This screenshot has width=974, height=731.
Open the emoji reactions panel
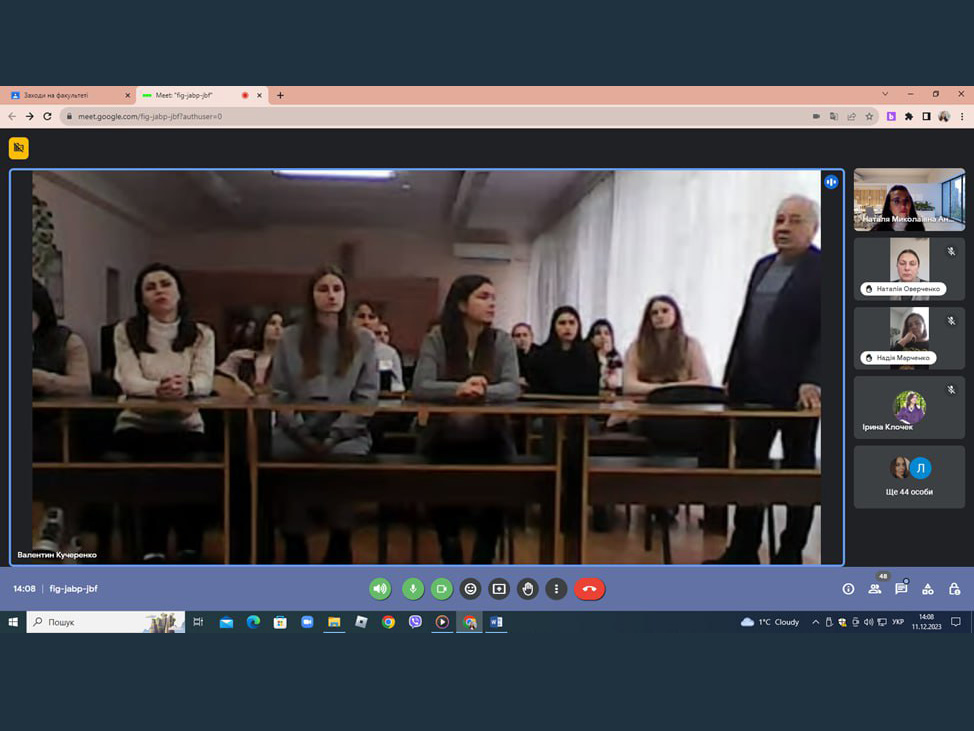(470, 589)
